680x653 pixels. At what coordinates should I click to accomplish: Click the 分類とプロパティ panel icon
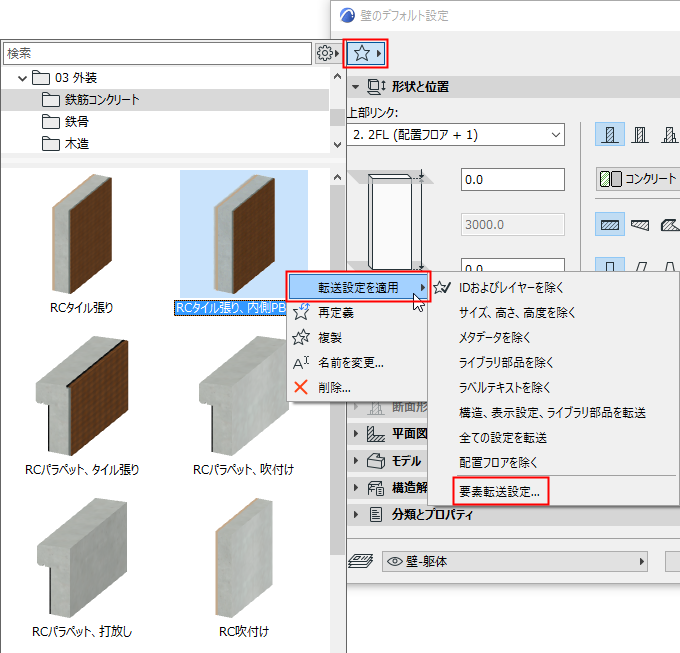(376, 514)
